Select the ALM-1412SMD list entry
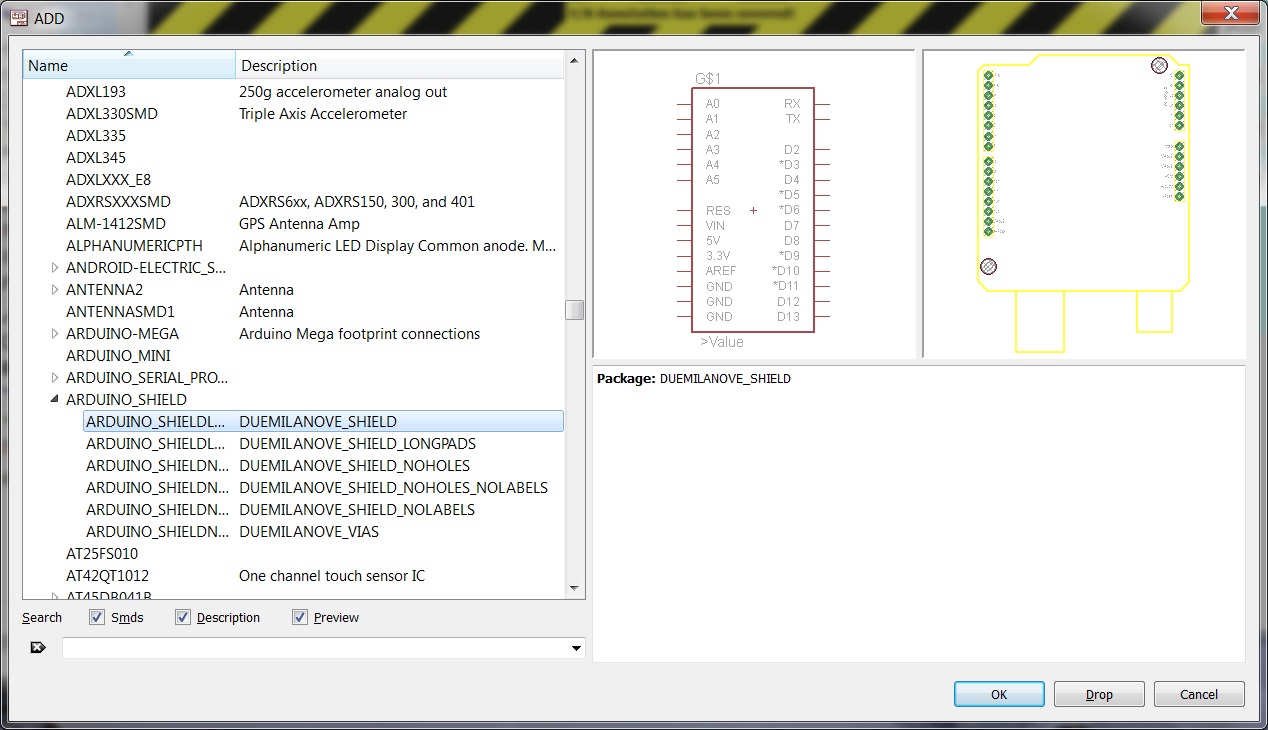1268x730 pixels. pyautogui.click(x=116, y=224)
